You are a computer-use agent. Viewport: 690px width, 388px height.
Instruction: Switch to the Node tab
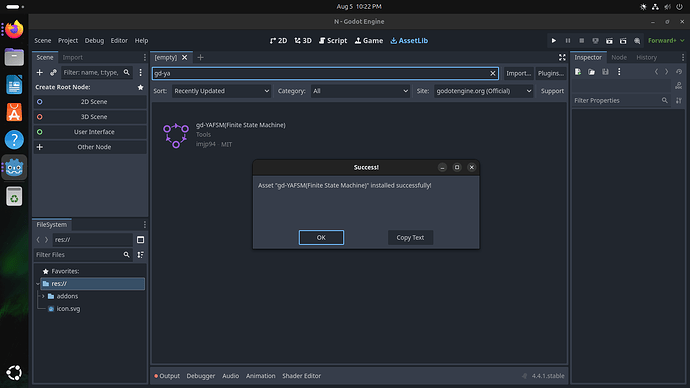619,57
